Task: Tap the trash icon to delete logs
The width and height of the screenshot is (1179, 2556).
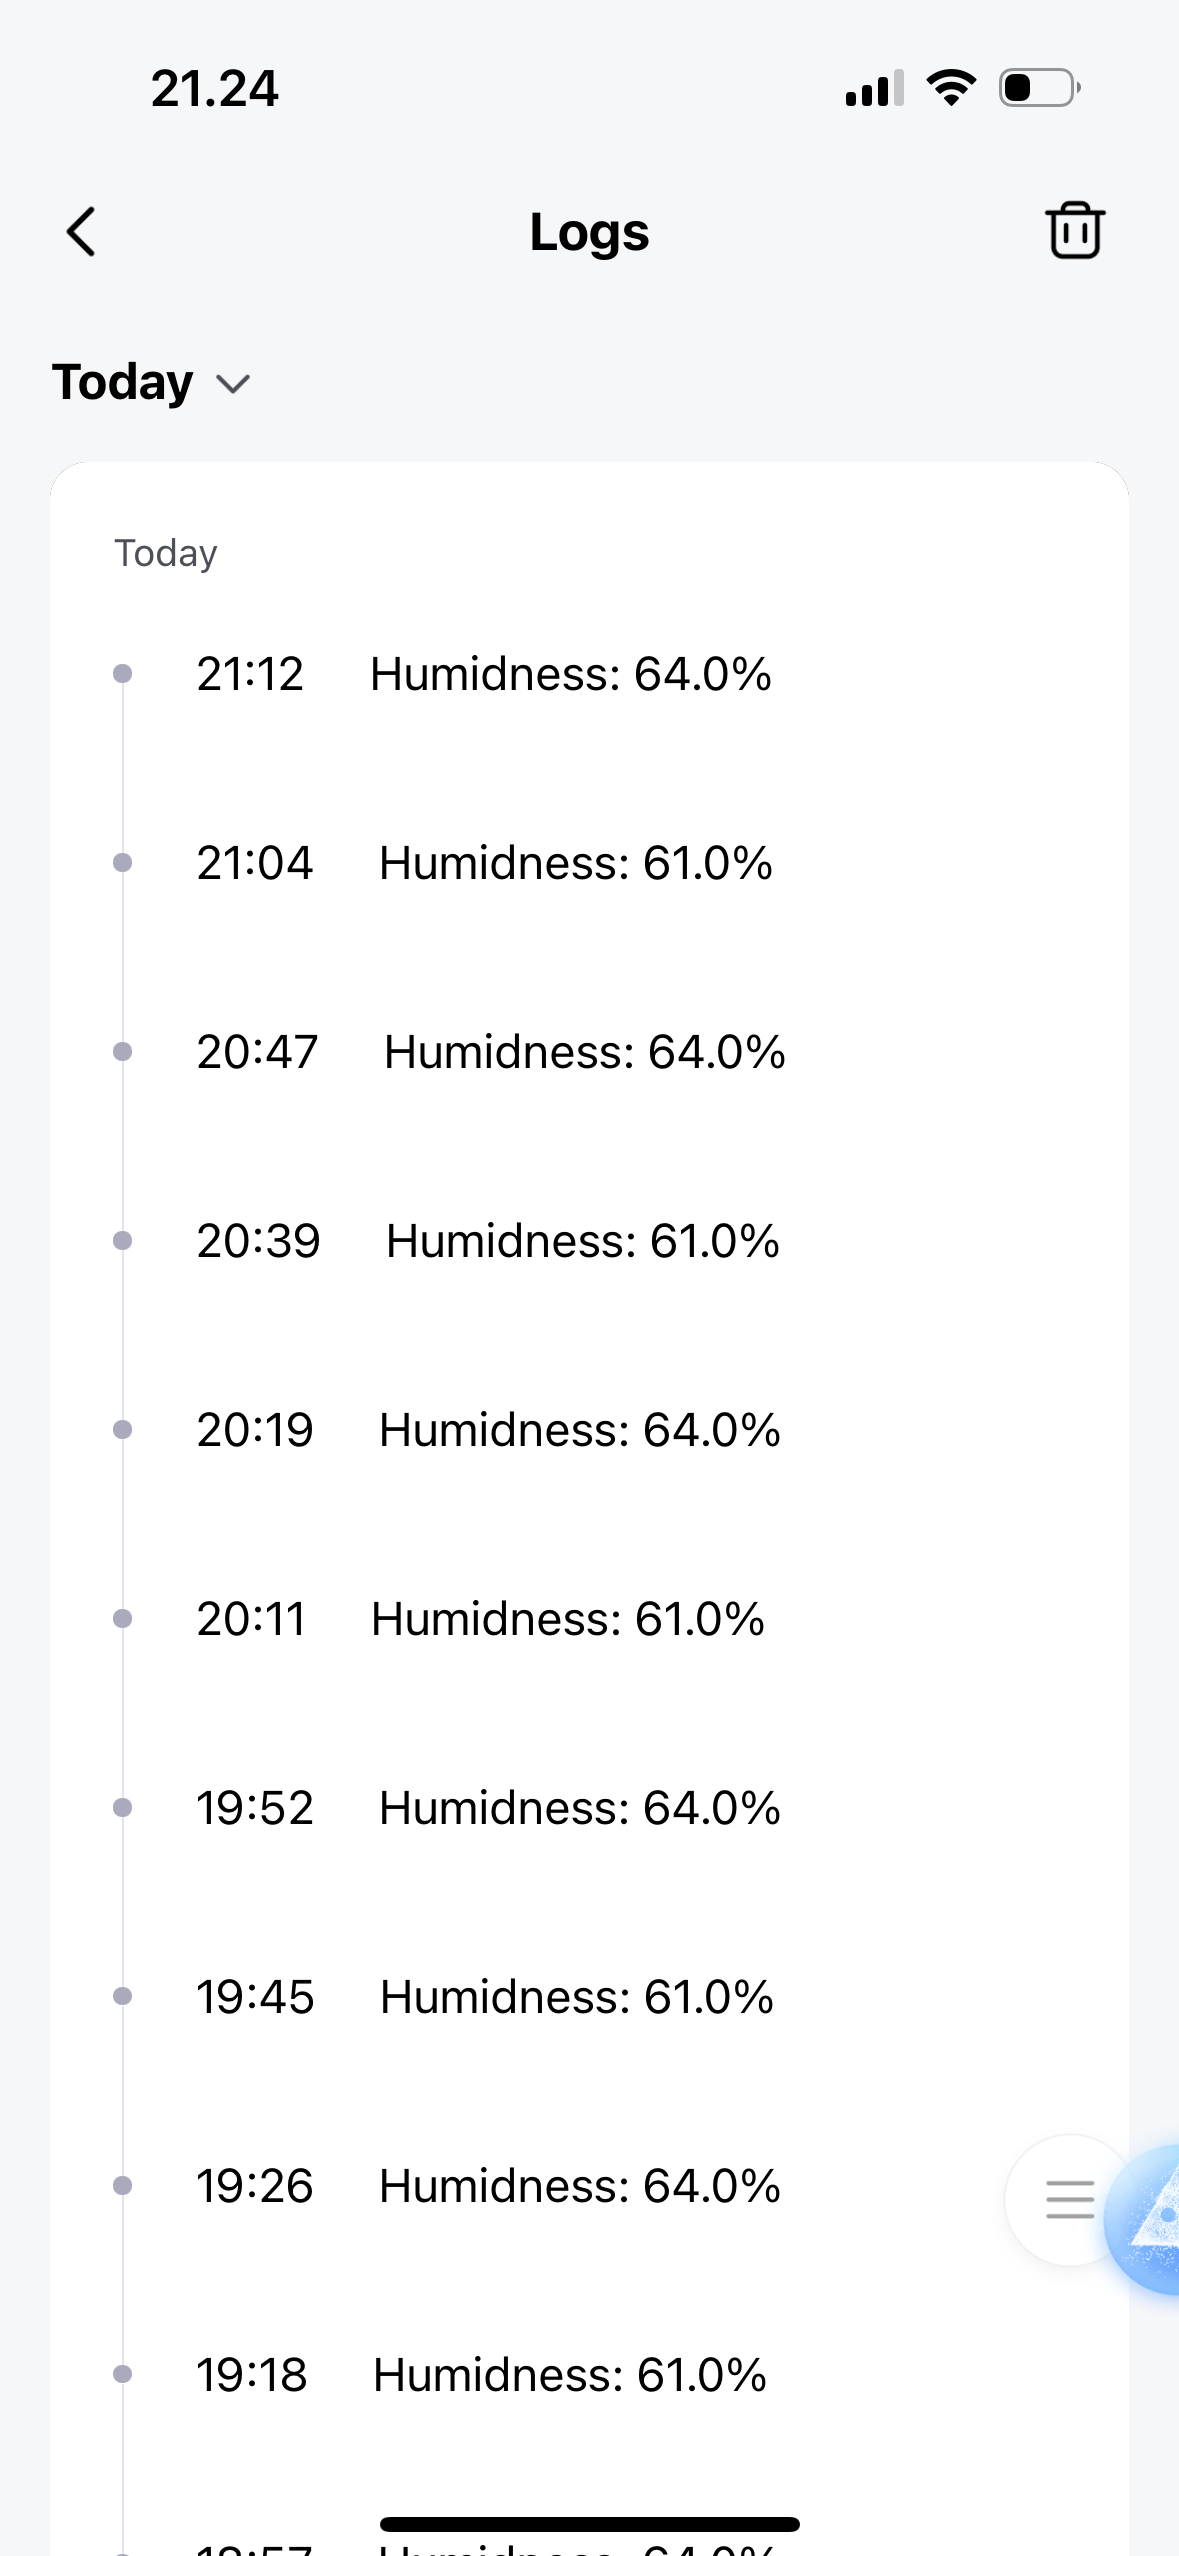Action: coord(1075,231)
